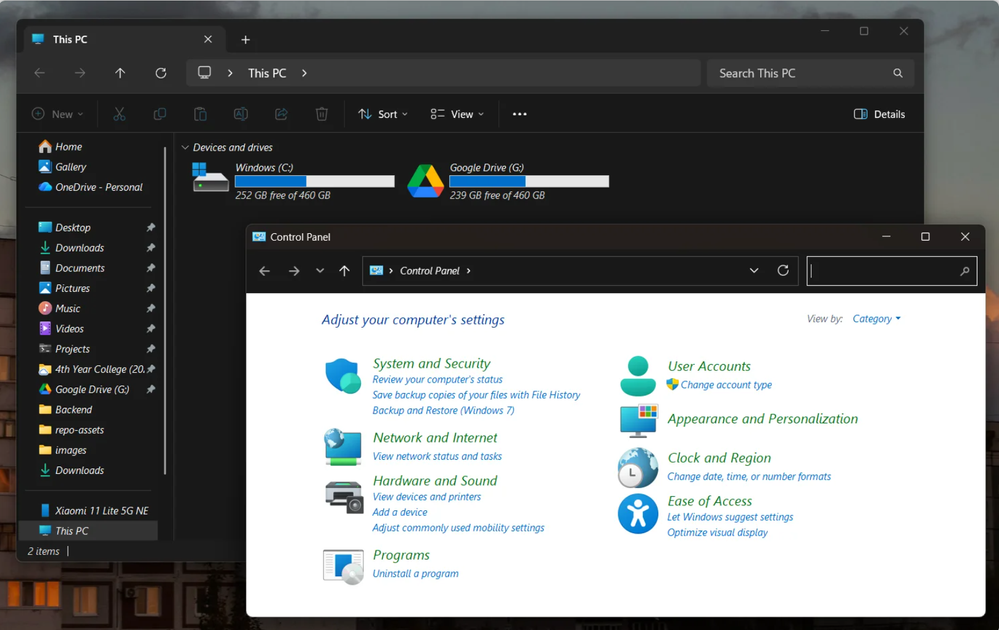Viewport: 999px width, 630px height.
Task: Click the Control Panel search box
Action: point(891,271)
